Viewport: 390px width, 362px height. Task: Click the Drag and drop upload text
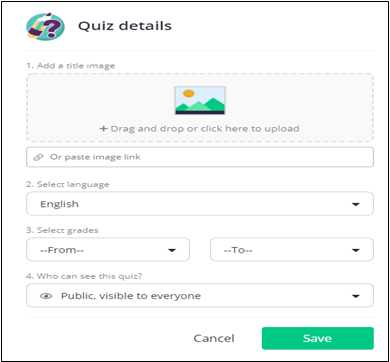tap(205, 129)
